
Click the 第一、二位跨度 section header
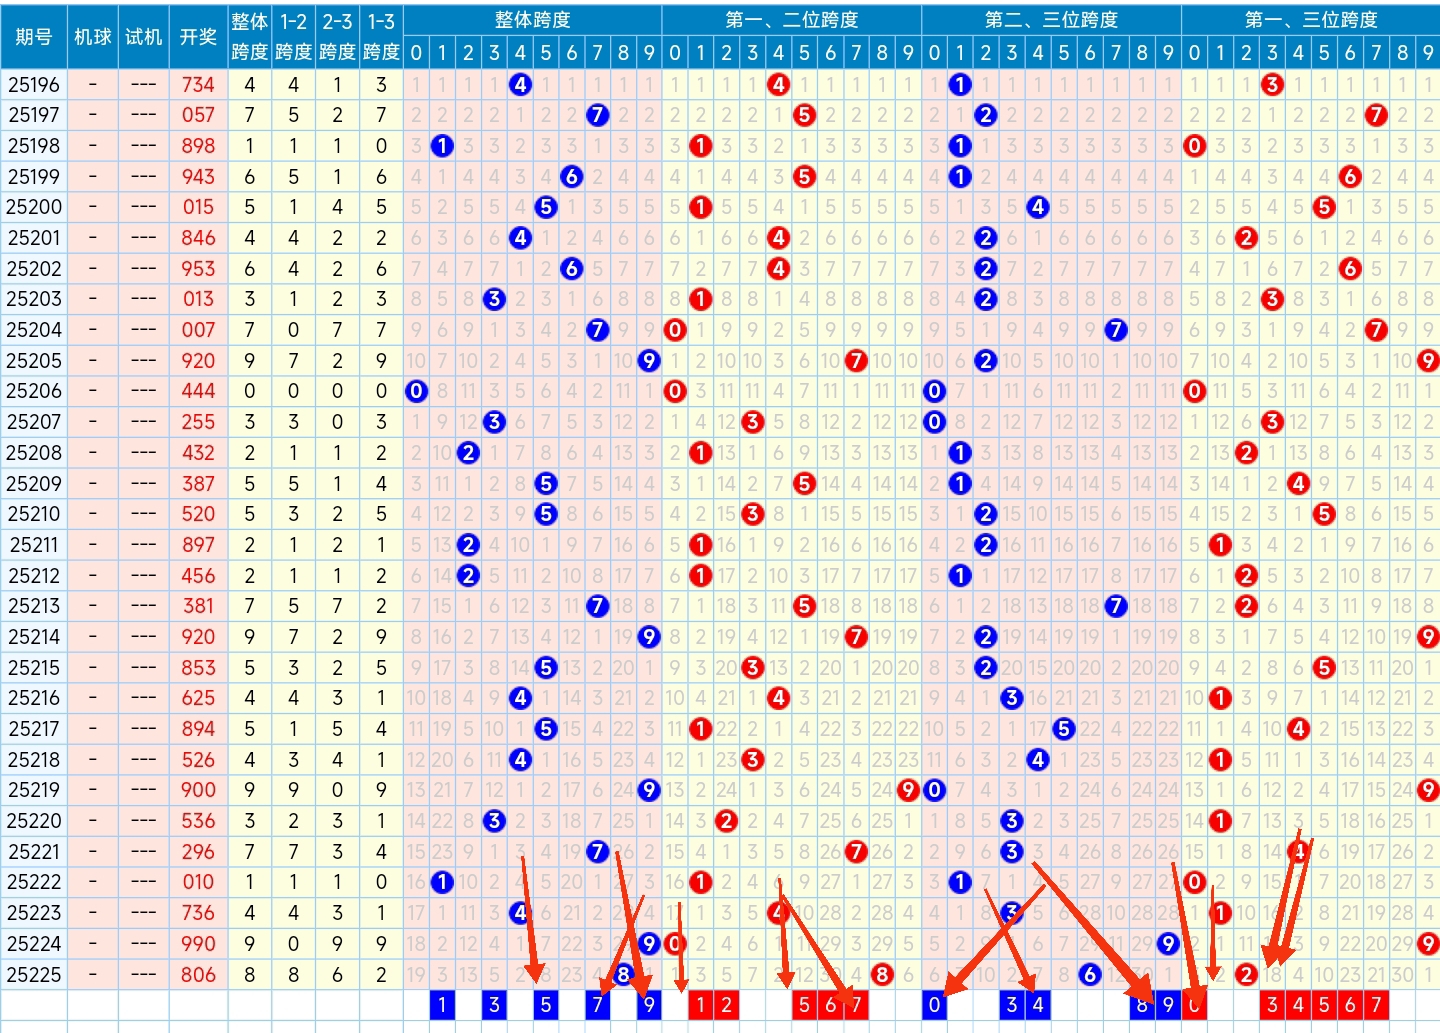(x=792, y=20)
